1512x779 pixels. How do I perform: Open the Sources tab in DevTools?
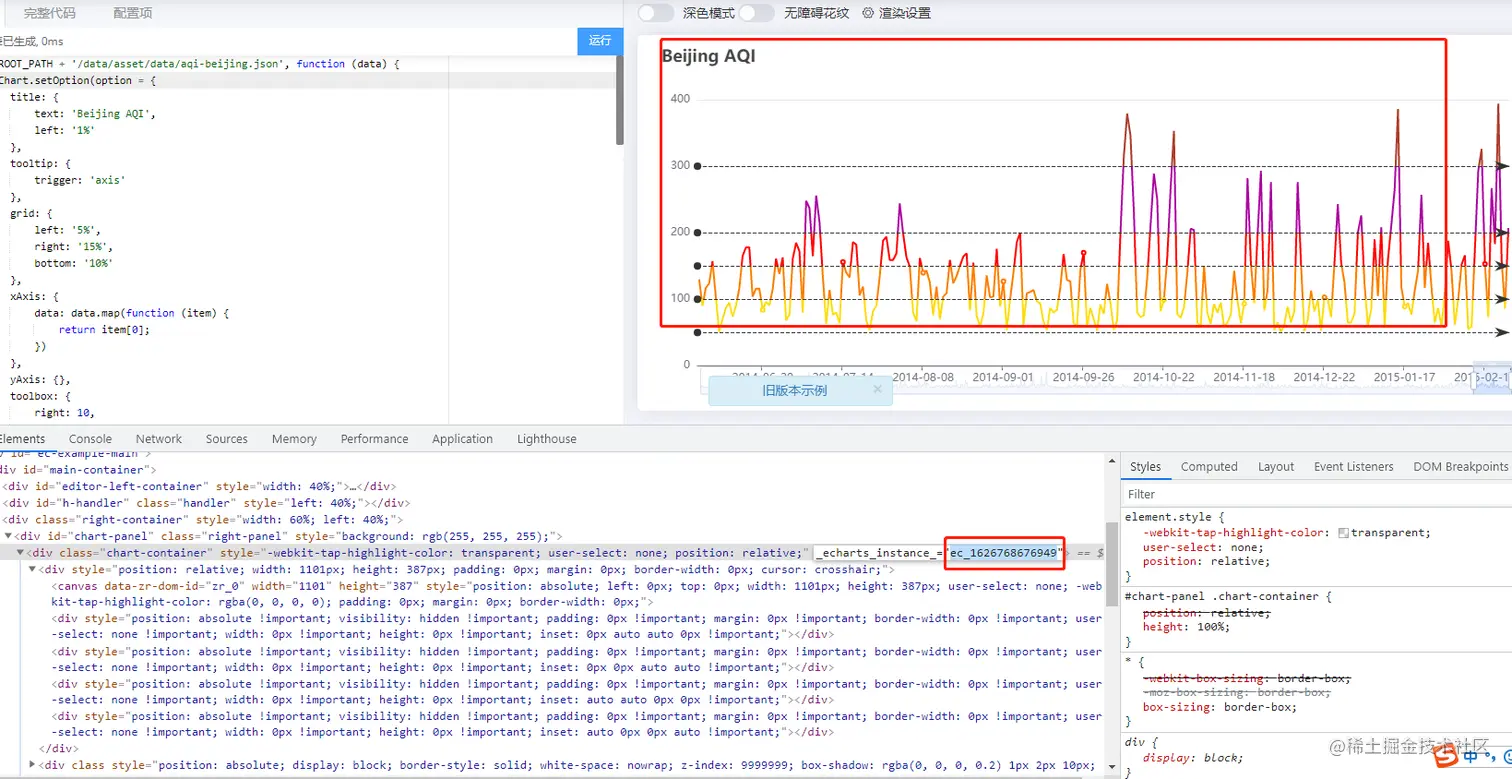point(227,439)
